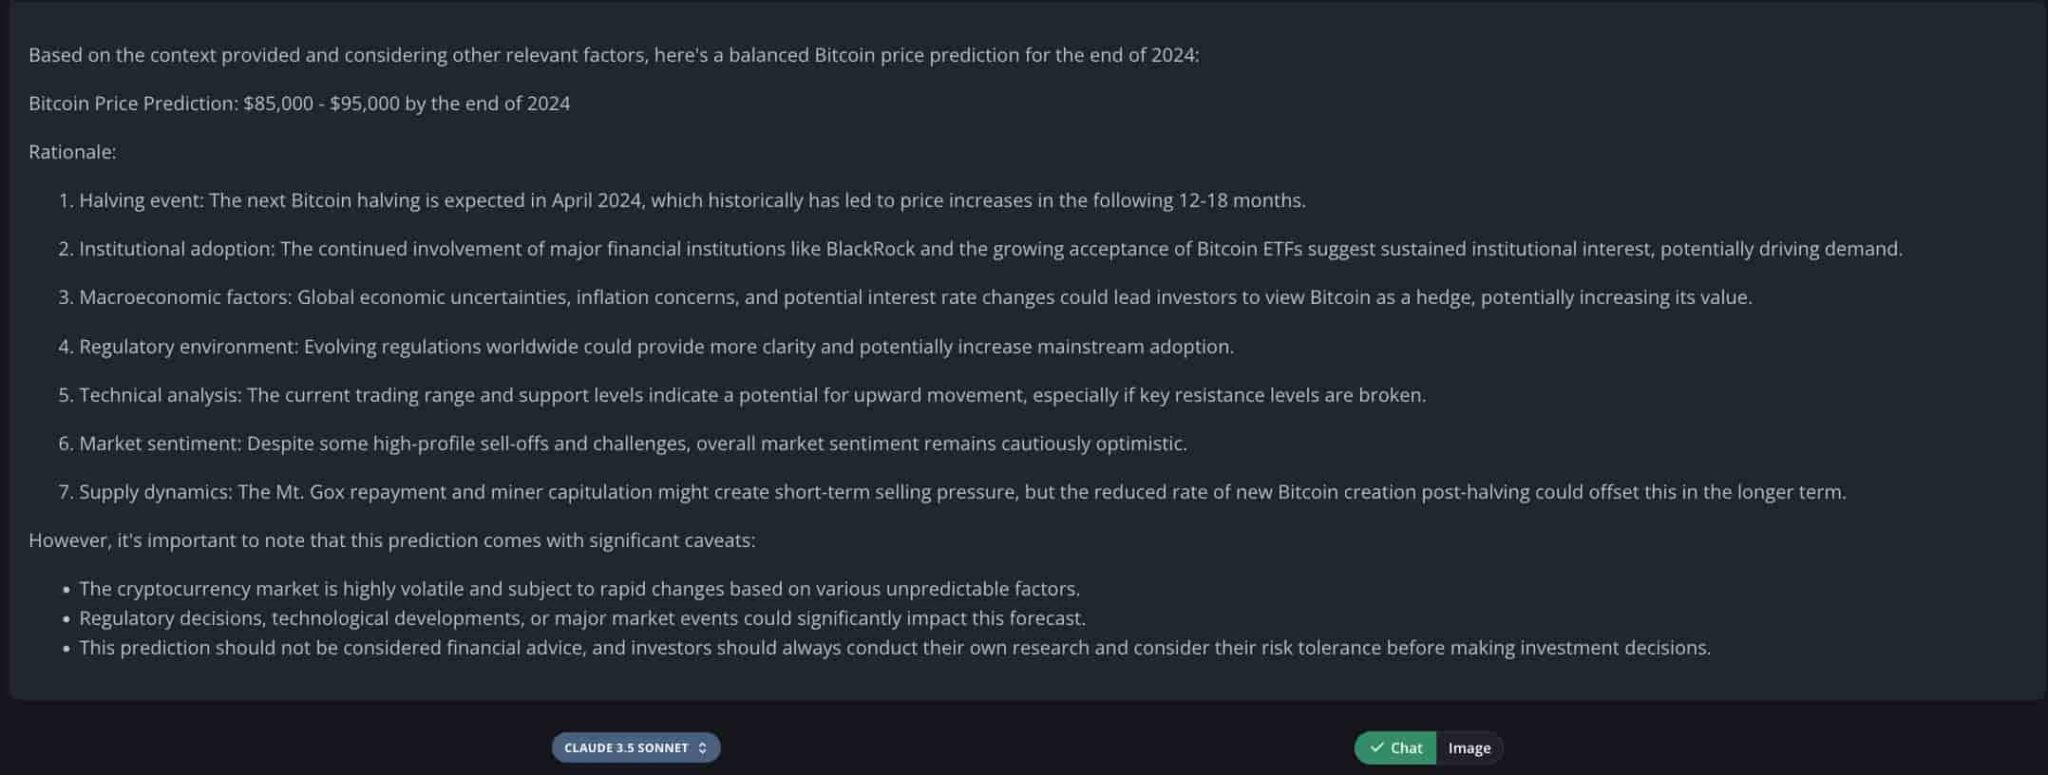This screenshot has width=2048, height=775.
Task: Click the highly volatile market bullet
Action: [x=579, y=589]
